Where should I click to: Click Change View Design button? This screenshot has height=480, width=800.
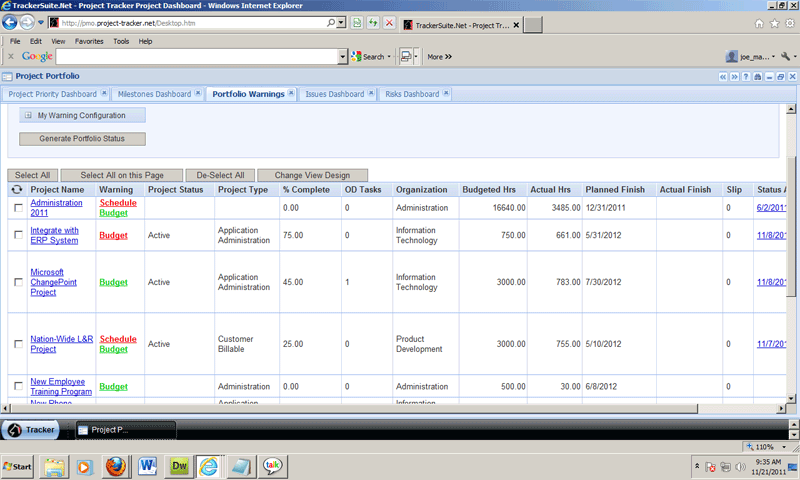(312, 175)
